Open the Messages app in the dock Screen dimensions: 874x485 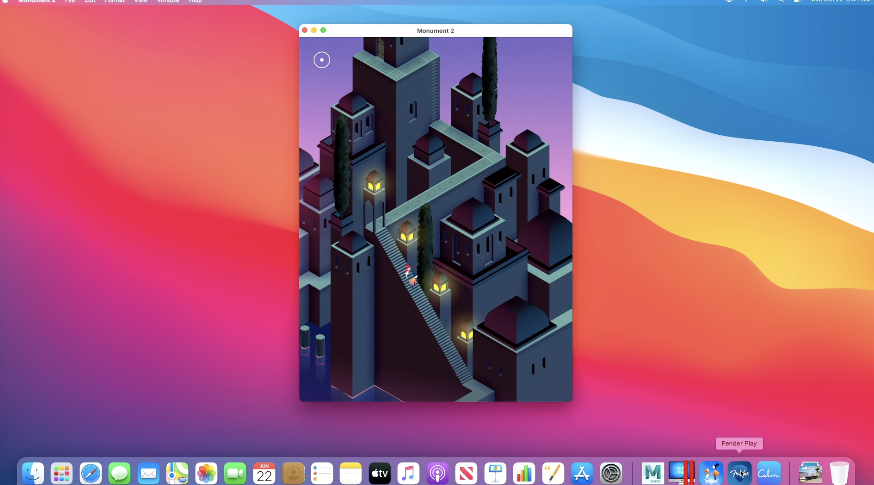pyautogui.click(x=119, y=473)
